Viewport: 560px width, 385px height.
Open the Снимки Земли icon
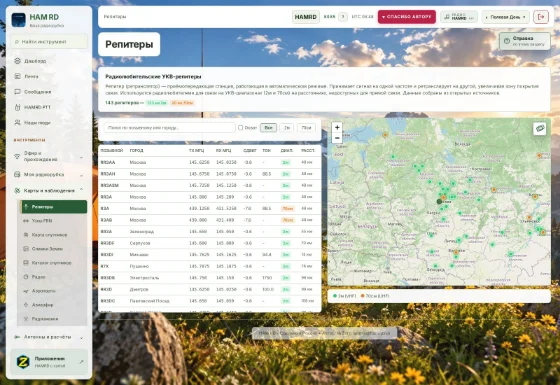[x=26, y=249]
